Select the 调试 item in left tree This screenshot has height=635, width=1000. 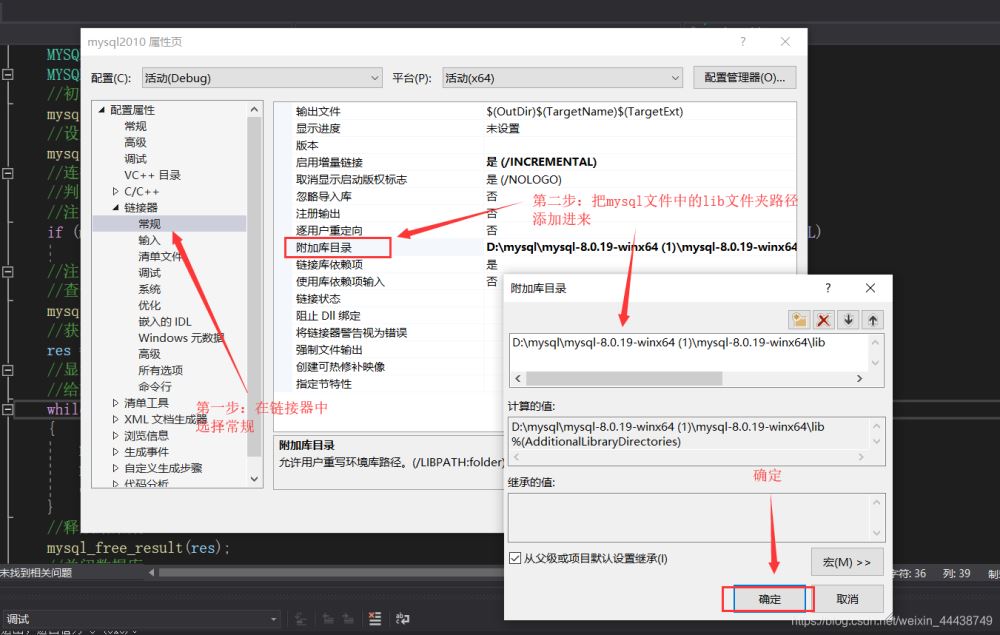pos(137,159)
